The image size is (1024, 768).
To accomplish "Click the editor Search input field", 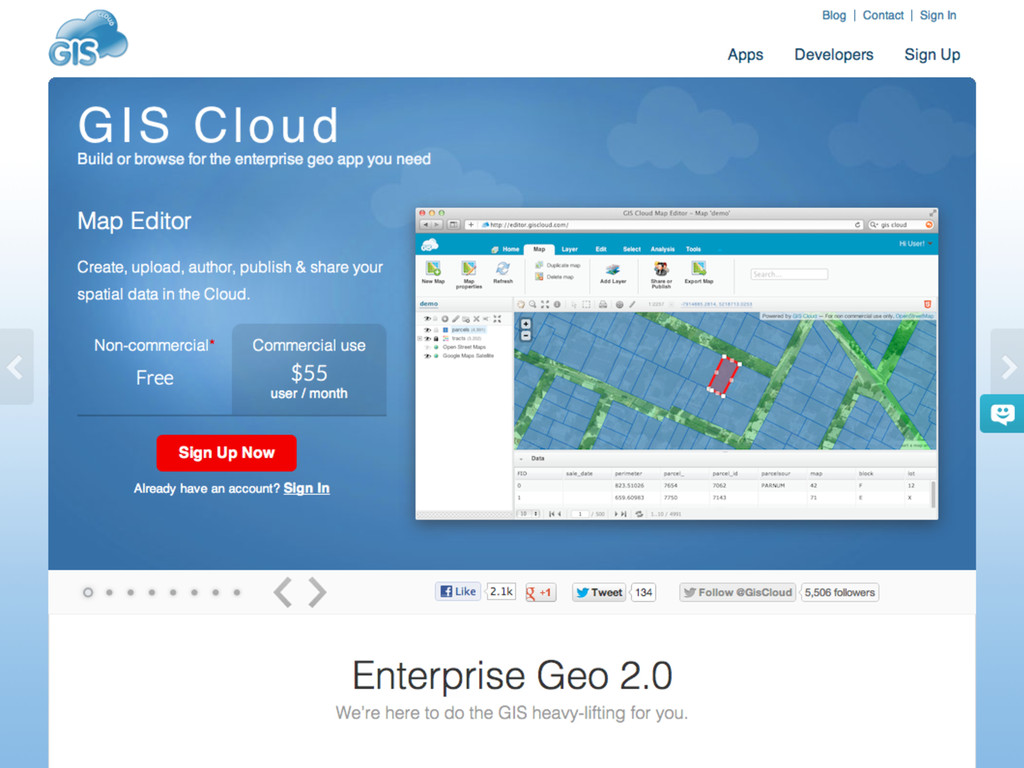I will point(789,274).
